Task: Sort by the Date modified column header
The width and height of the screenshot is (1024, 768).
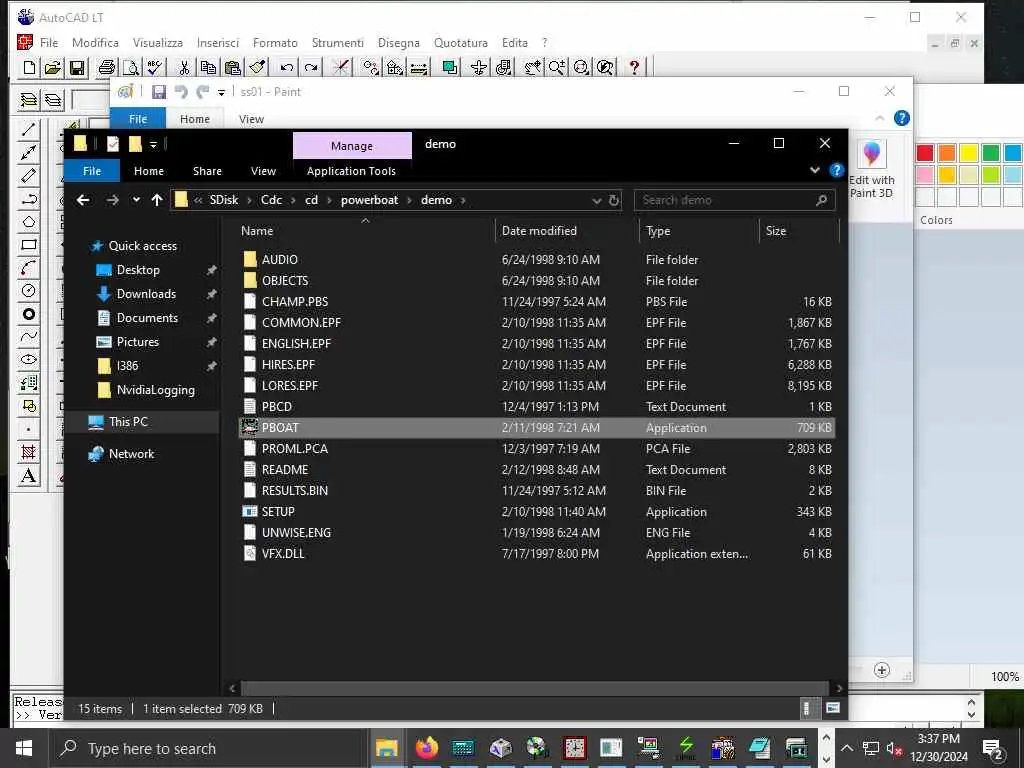Action: click(x=539, y=231)
